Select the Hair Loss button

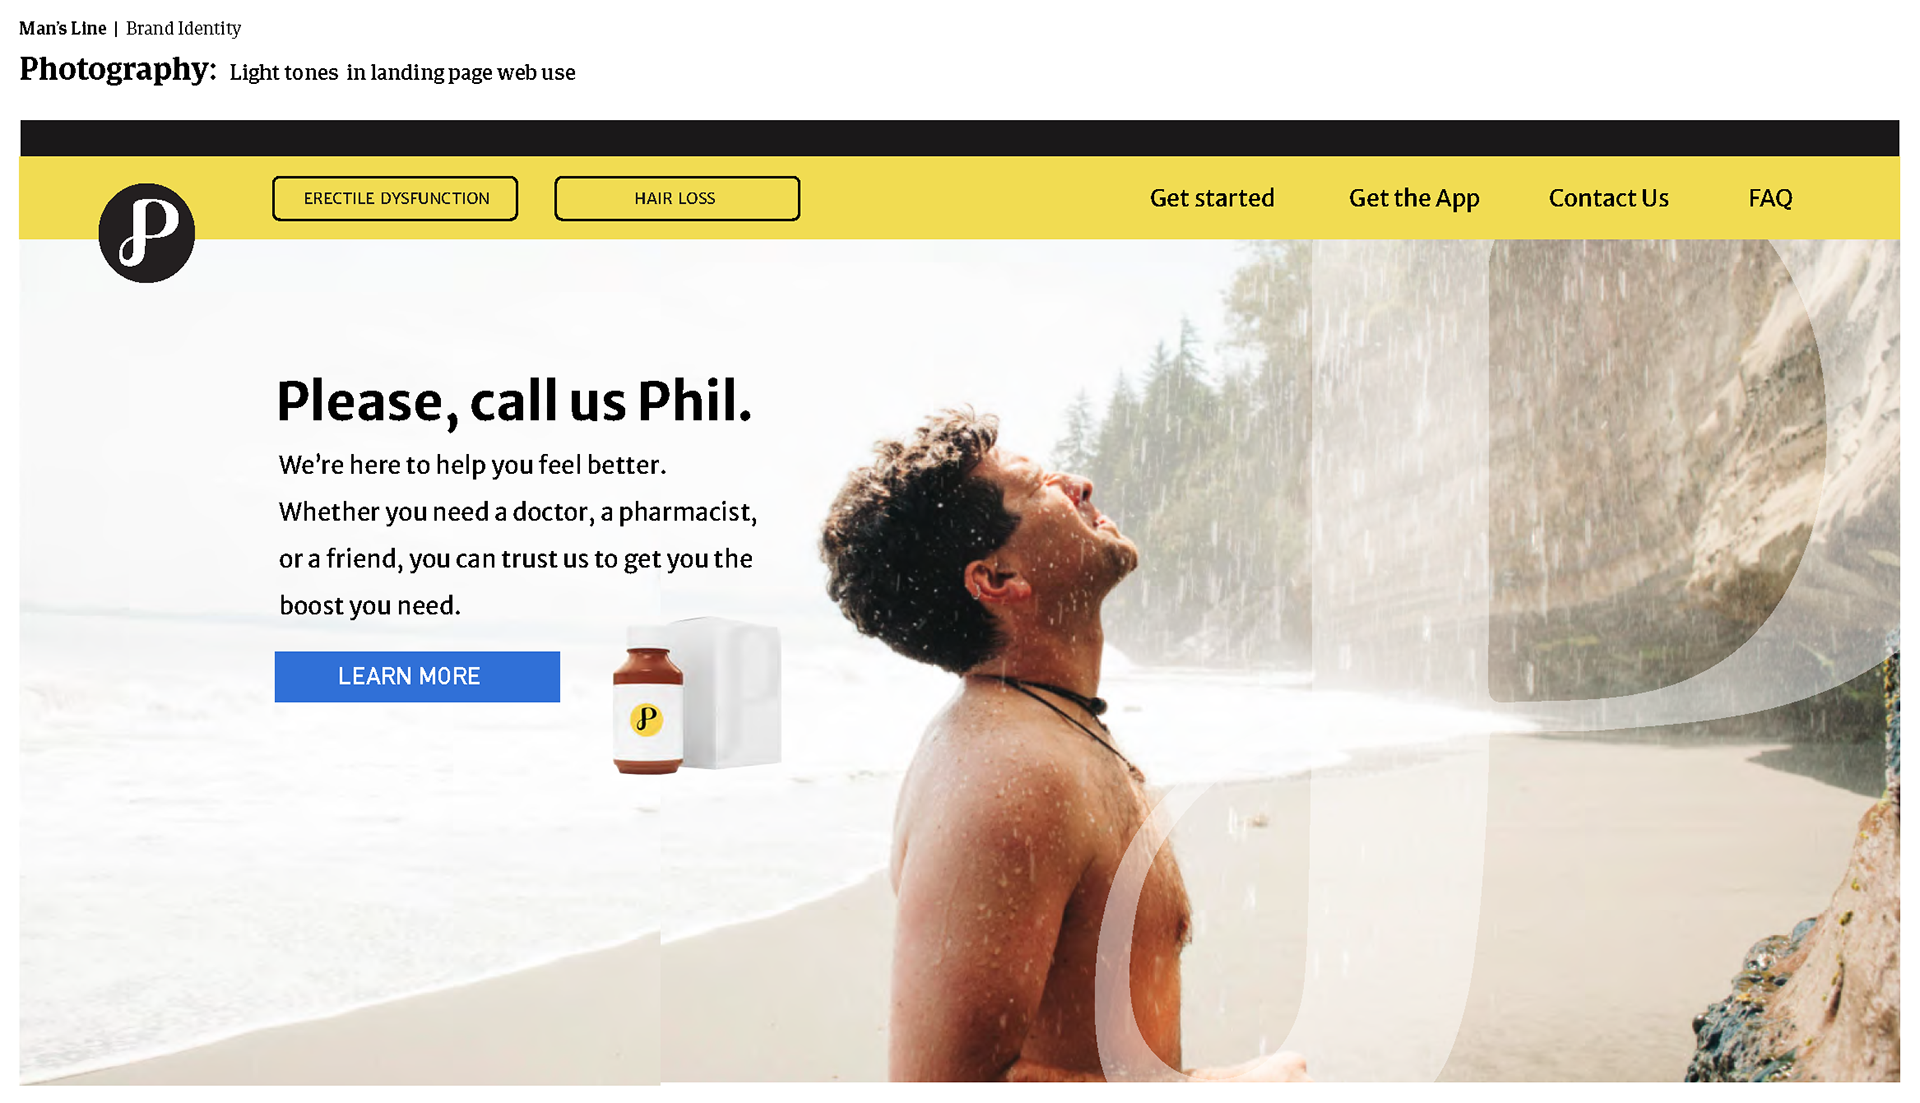coord(677,198)
